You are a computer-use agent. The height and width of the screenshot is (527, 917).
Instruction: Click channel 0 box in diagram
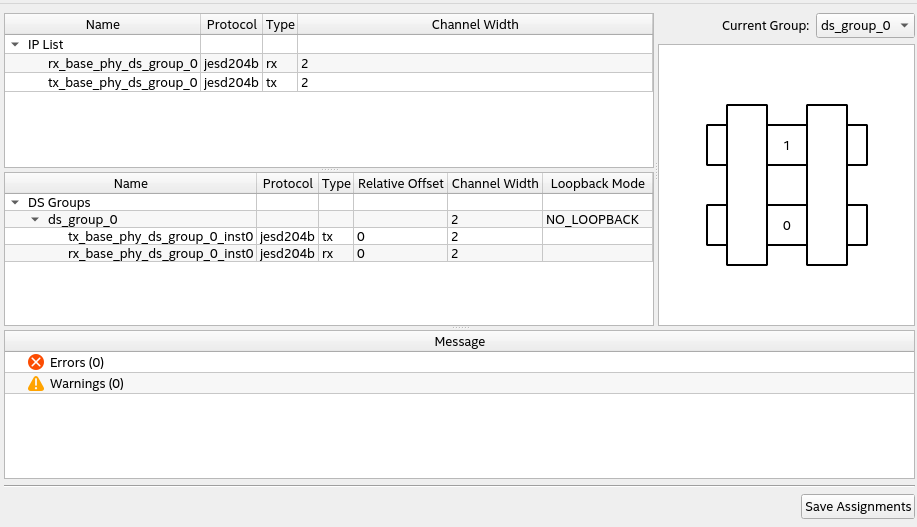click(x=787, y=226)
